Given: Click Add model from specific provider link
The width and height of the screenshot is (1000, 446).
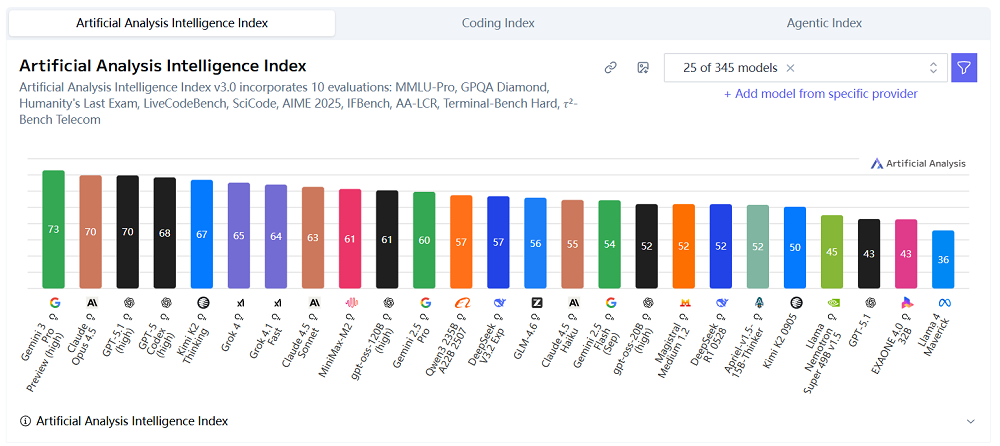Looking at the screenshot, I should tap(820, 94).
